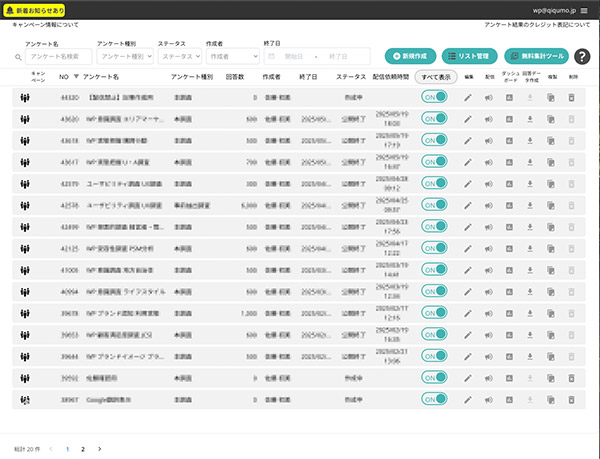
Task: Expand the アンケート種別 filter dropdown
Action: pos(124,57)
